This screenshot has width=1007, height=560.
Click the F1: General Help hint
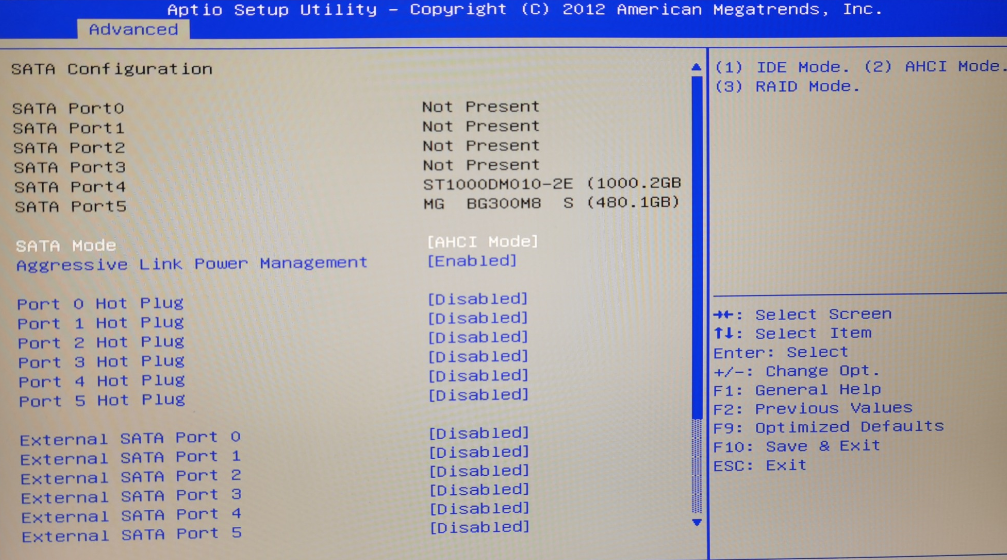[x=797, y=390]
